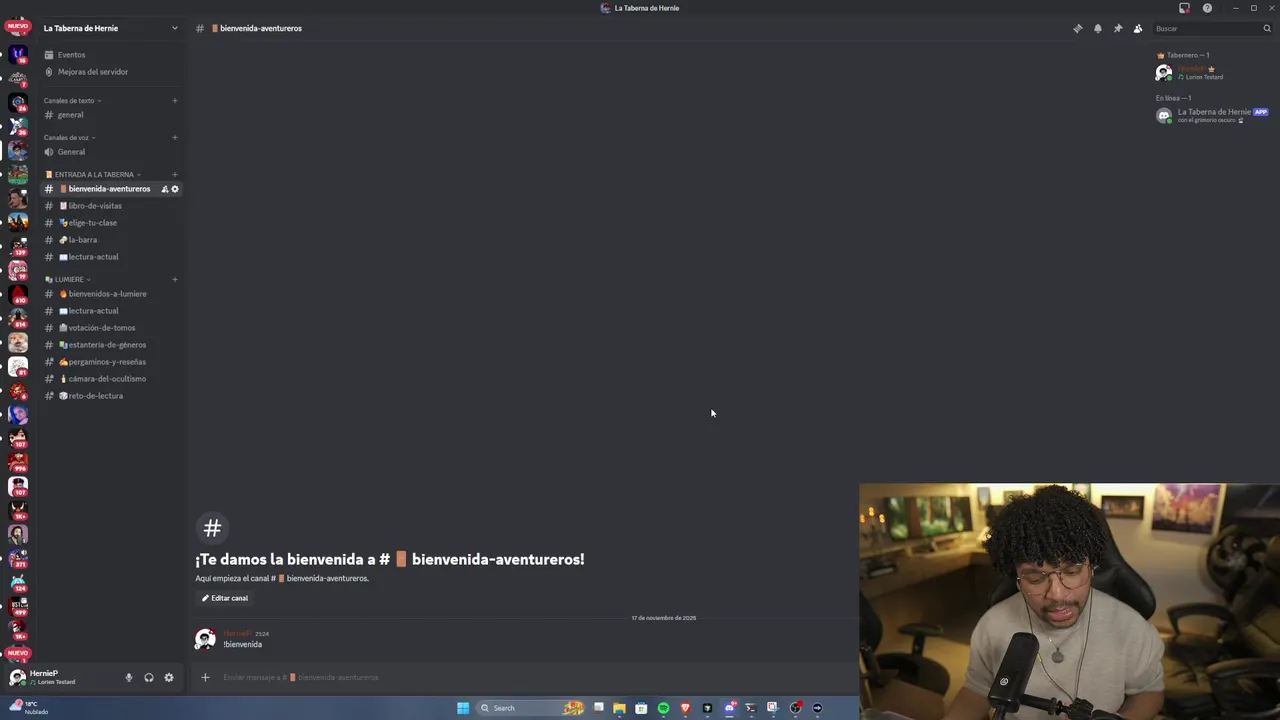The image size is (1280, 720).
Task: Toggle the microphone mute
Action: pos(128,677)
